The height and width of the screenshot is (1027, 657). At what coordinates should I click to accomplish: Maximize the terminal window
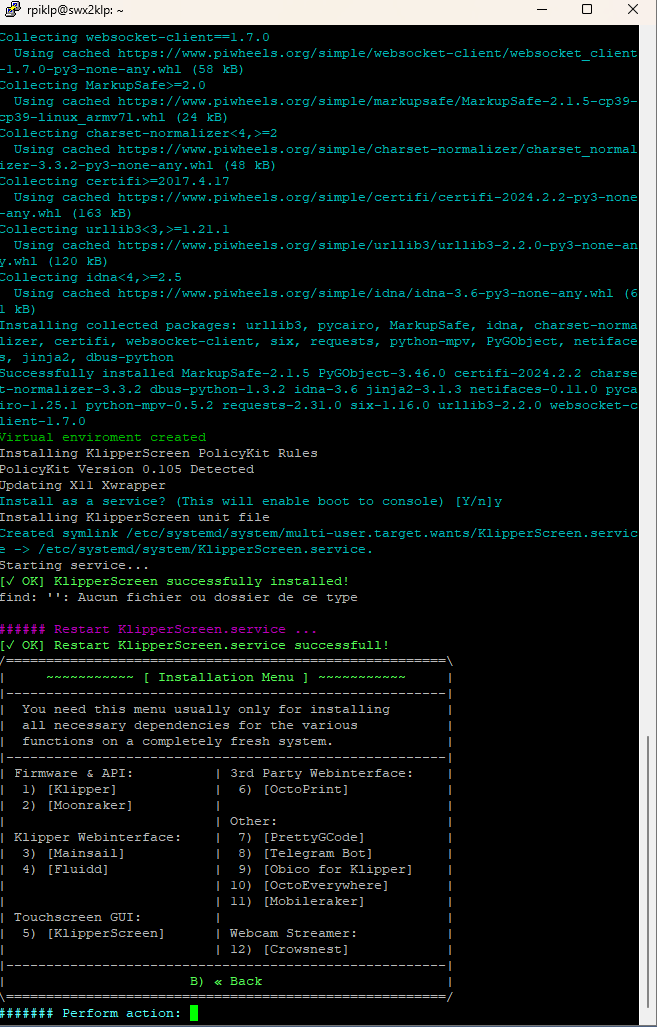coord(586,9)
